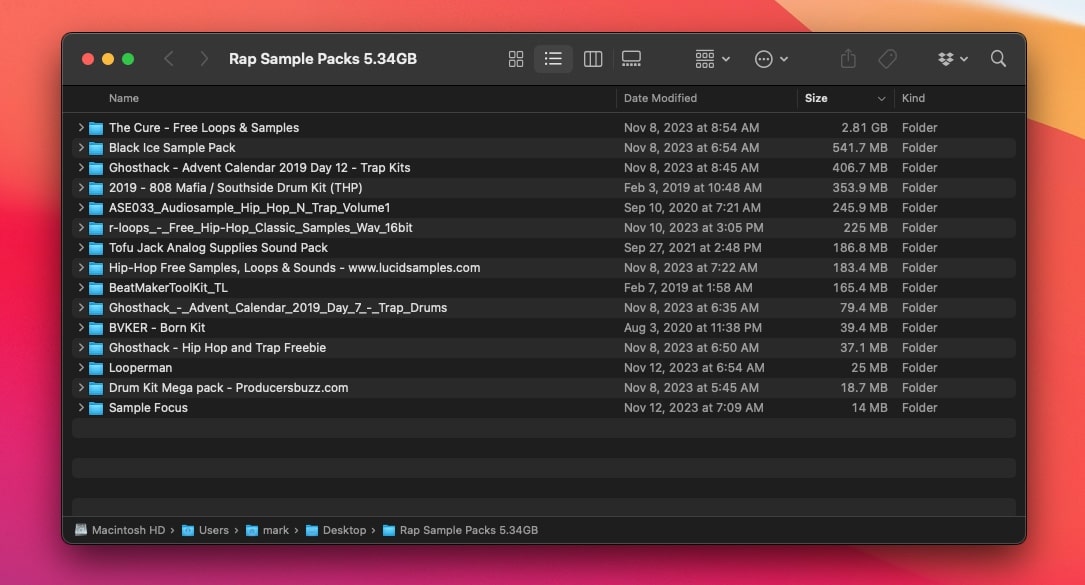Open the ellipsis Action menu
The width and height of the screenshot is (1085, 585).
pos(770,59)
